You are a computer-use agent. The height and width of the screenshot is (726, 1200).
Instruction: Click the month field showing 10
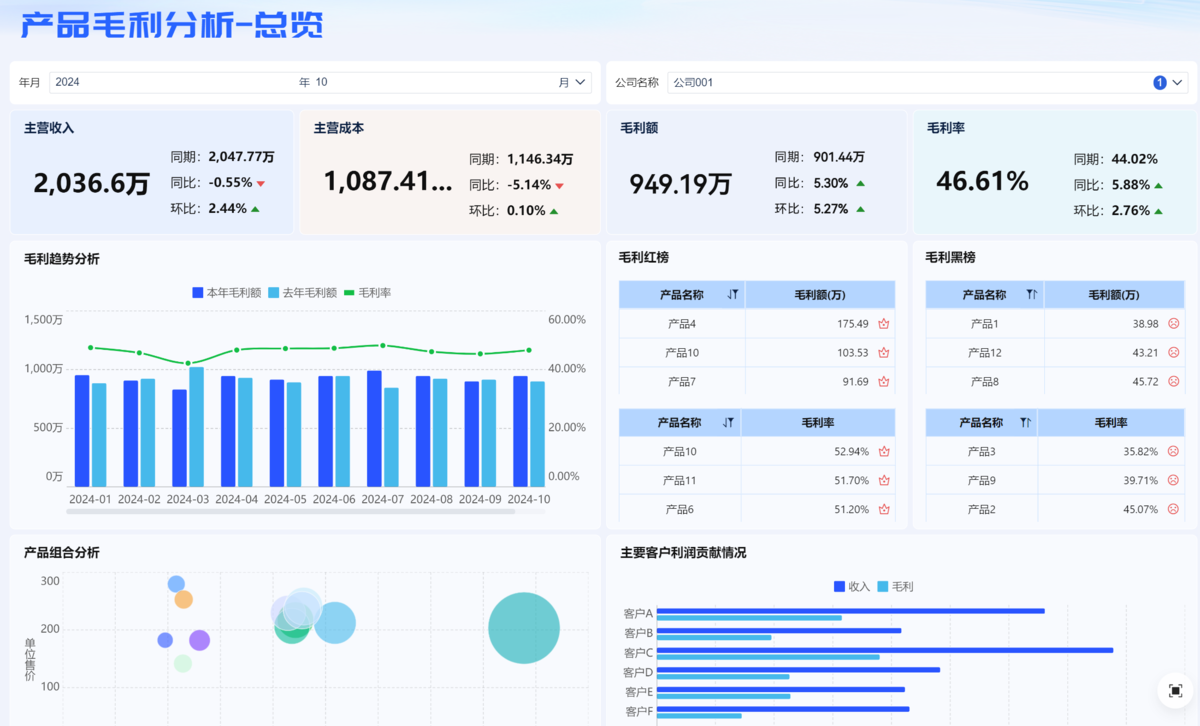(435, 83)
